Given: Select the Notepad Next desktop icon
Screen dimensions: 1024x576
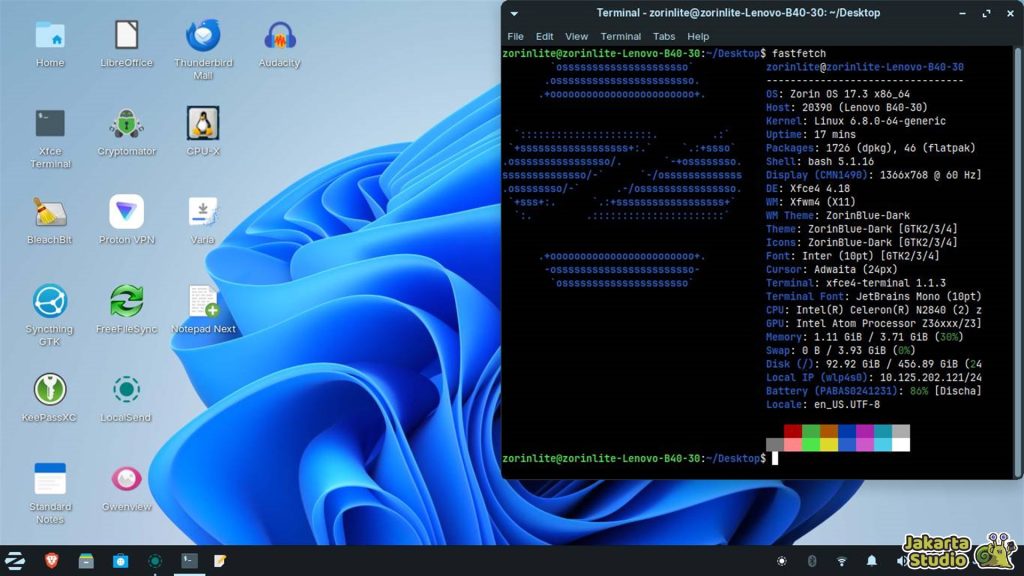Looking at the screenshot, I should point(203,300).
